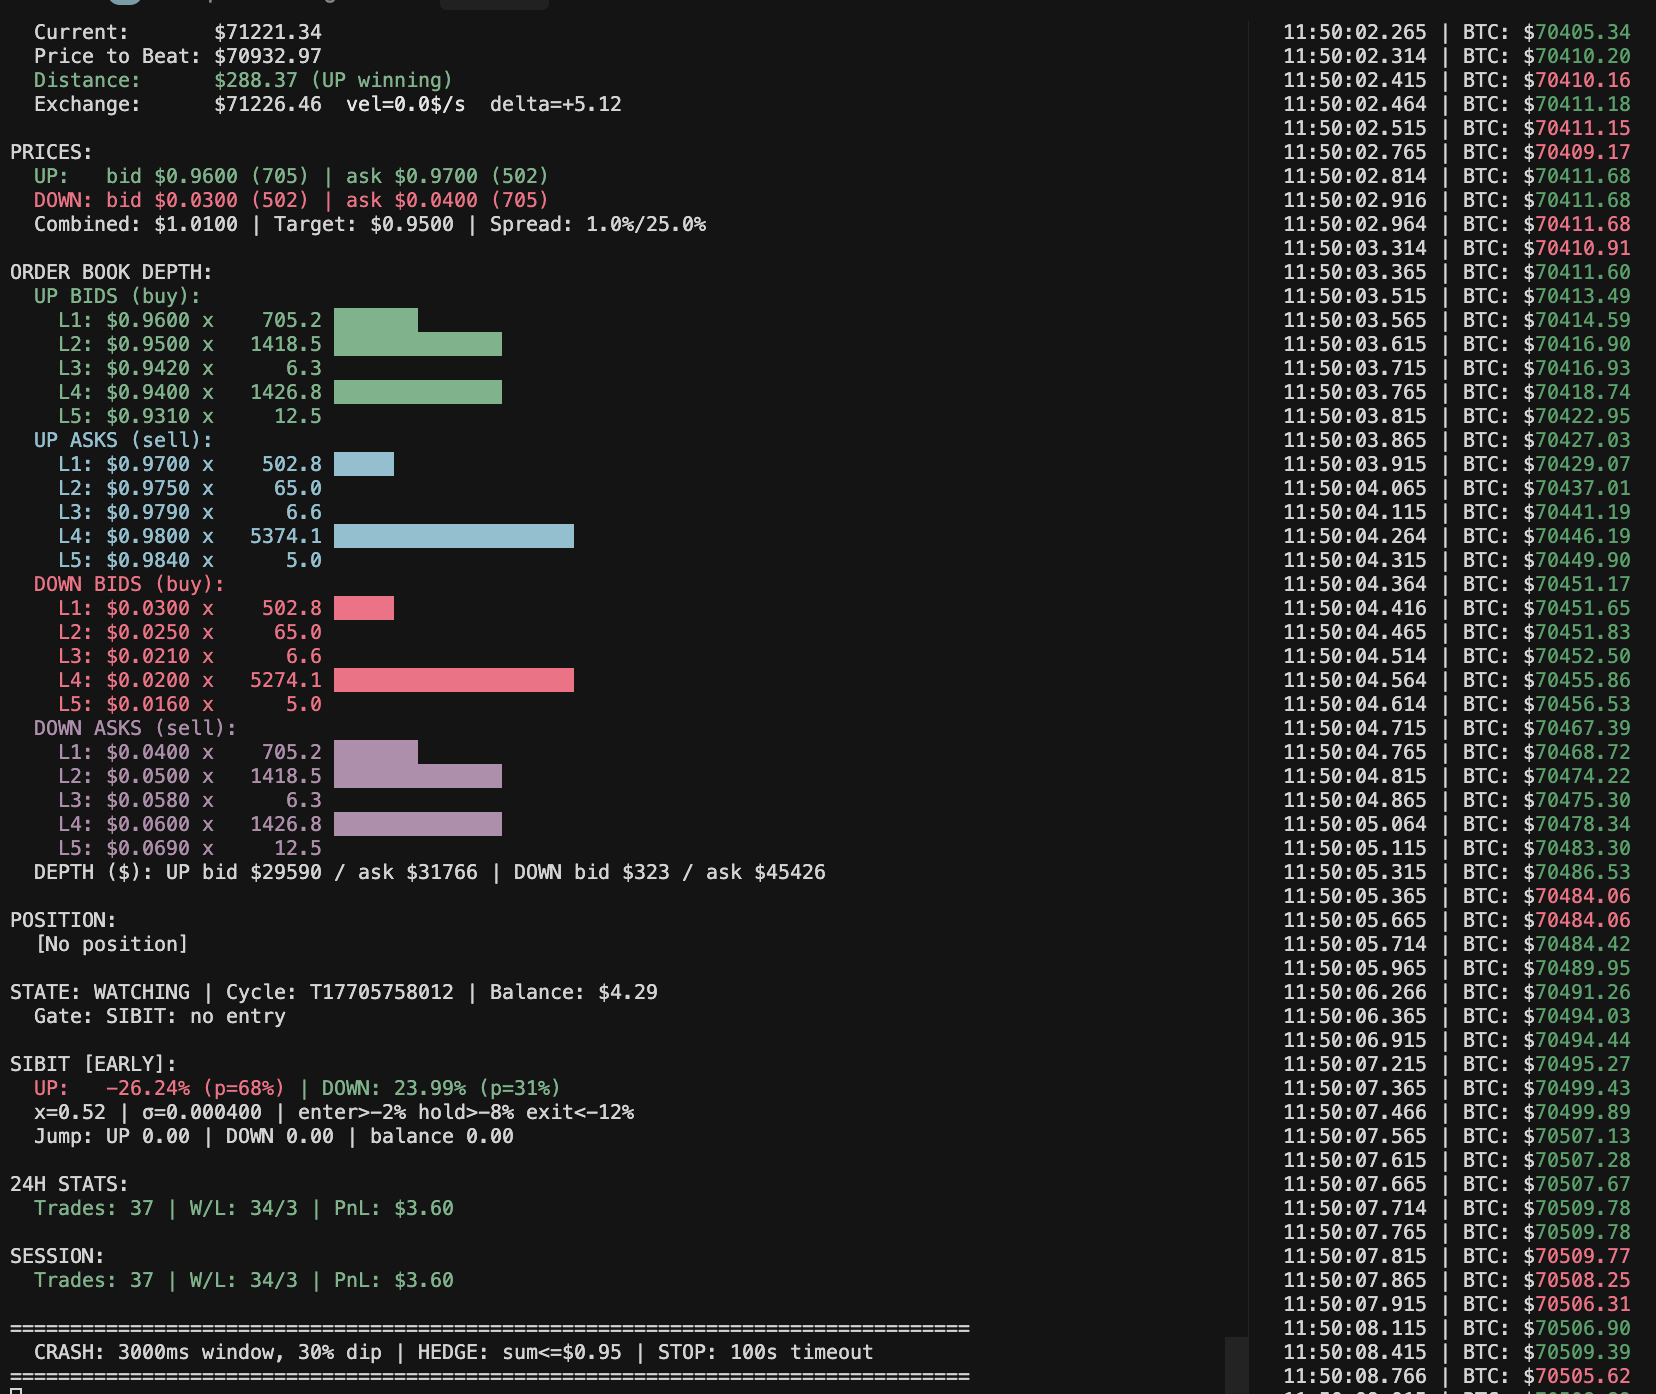Click the left pane scrollbar thumb

pos(1236,1364)
